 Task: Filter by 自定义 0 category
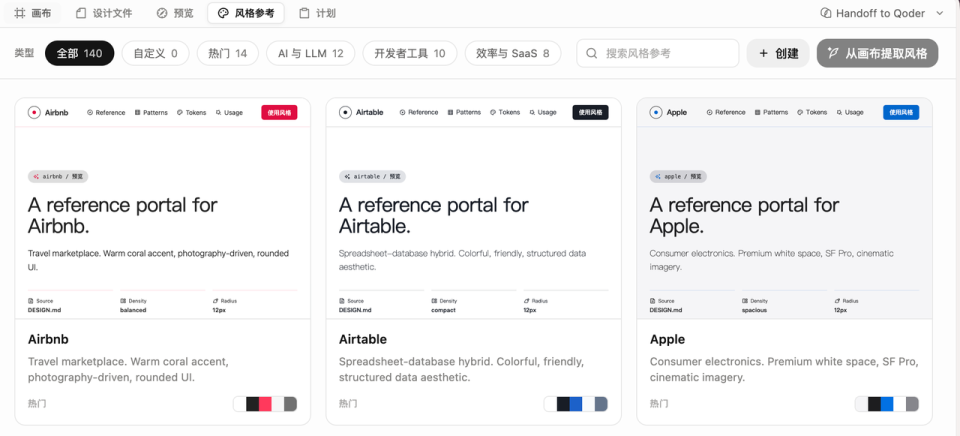click(x=156, y=53)
